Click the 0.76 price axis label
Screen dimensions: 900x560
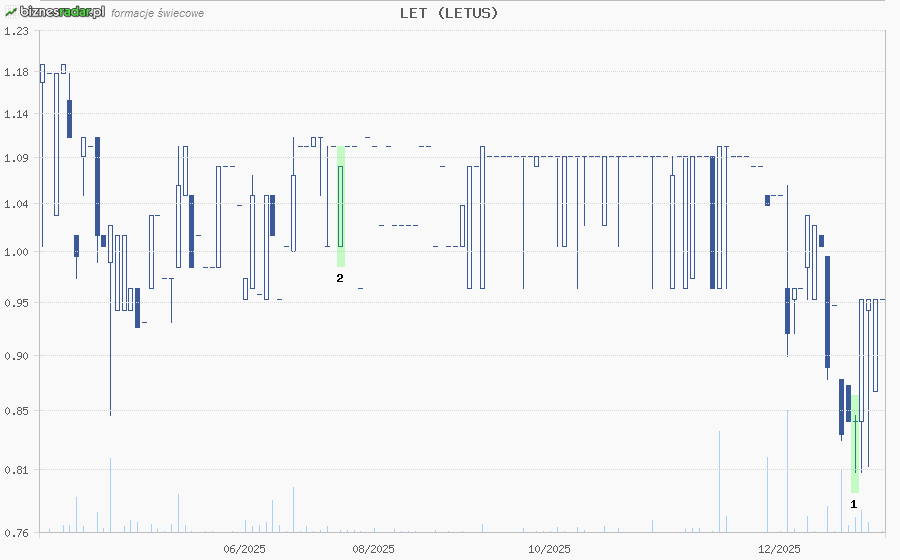(16, 532)
